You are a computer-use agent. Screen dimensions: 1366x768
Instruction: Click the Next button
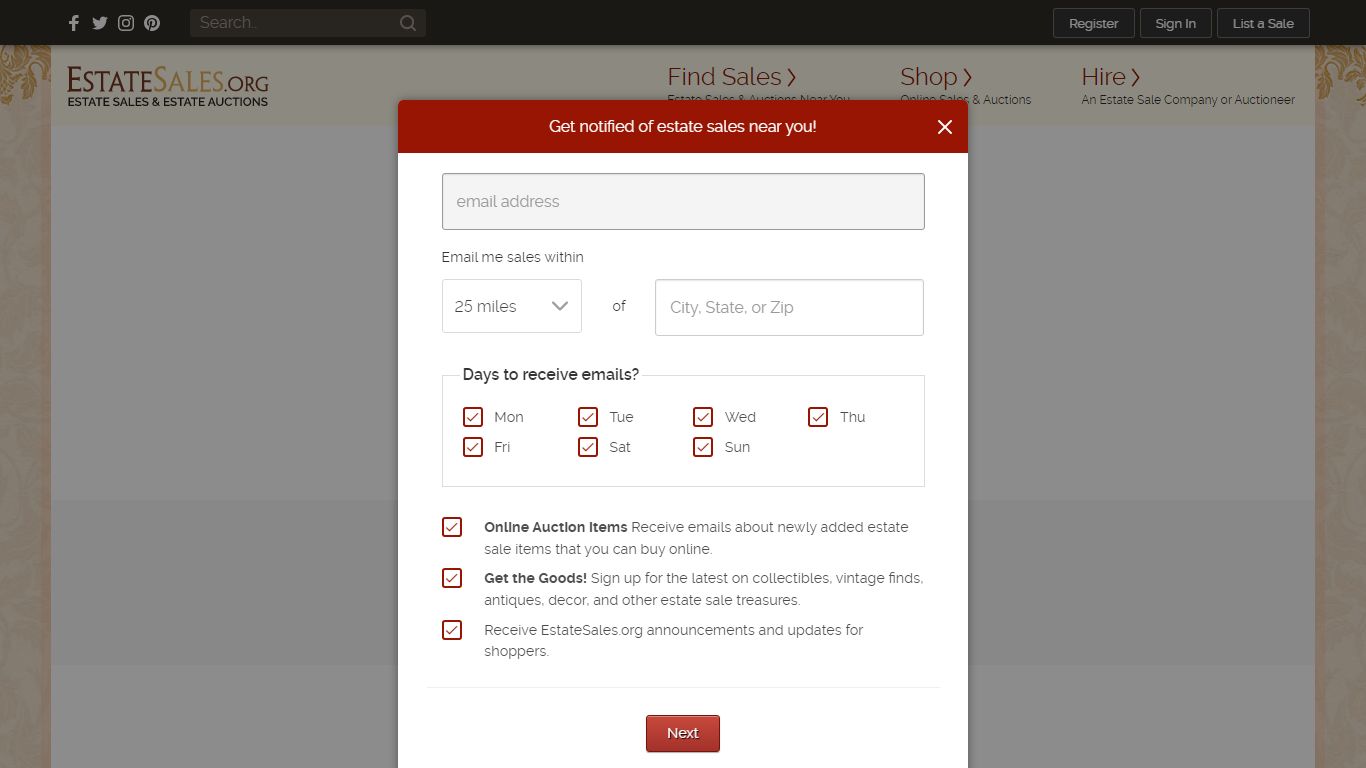pos(683,733)
